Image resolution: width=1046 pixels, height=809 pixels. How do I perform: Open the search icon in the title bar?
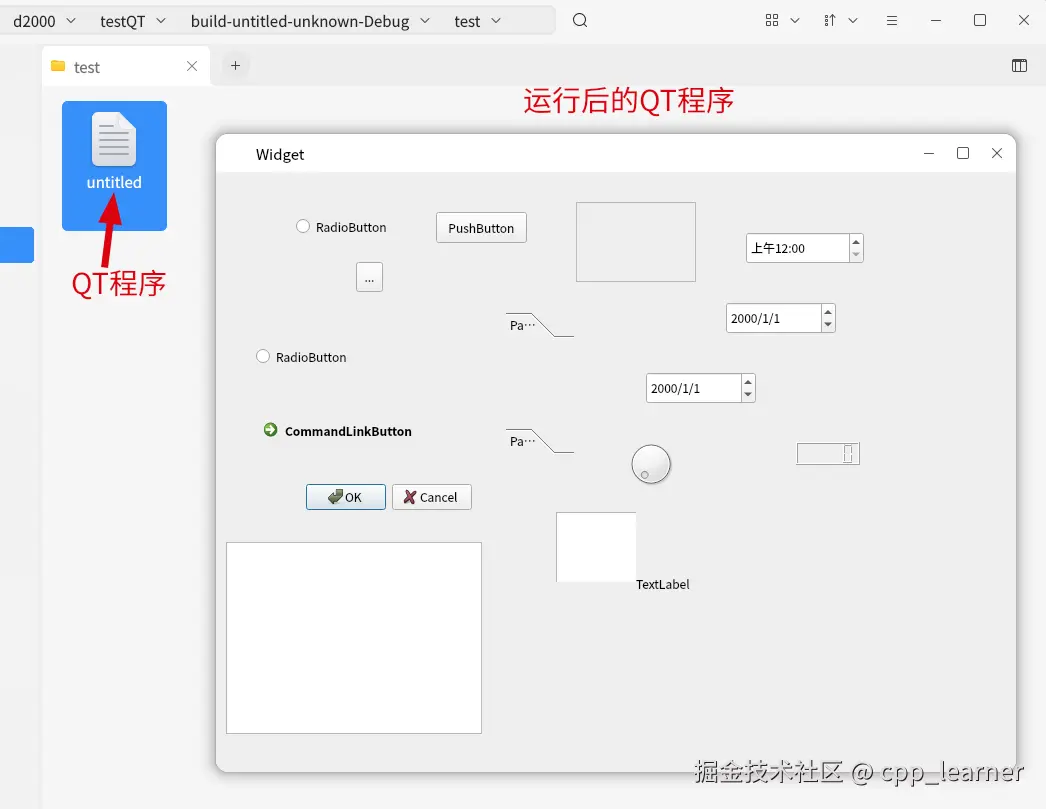pos(580,19)
